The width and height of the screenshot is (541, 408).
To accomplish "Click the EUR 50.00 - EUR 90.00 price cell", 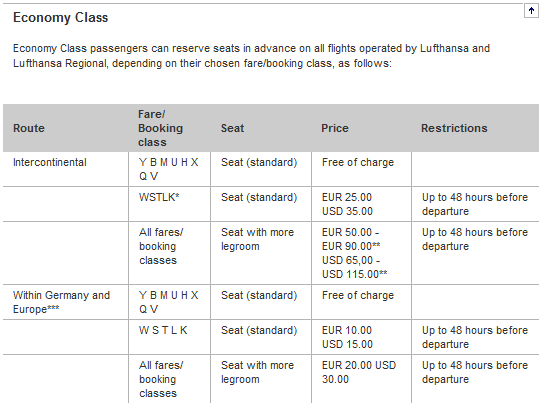I will coord(354,253).
